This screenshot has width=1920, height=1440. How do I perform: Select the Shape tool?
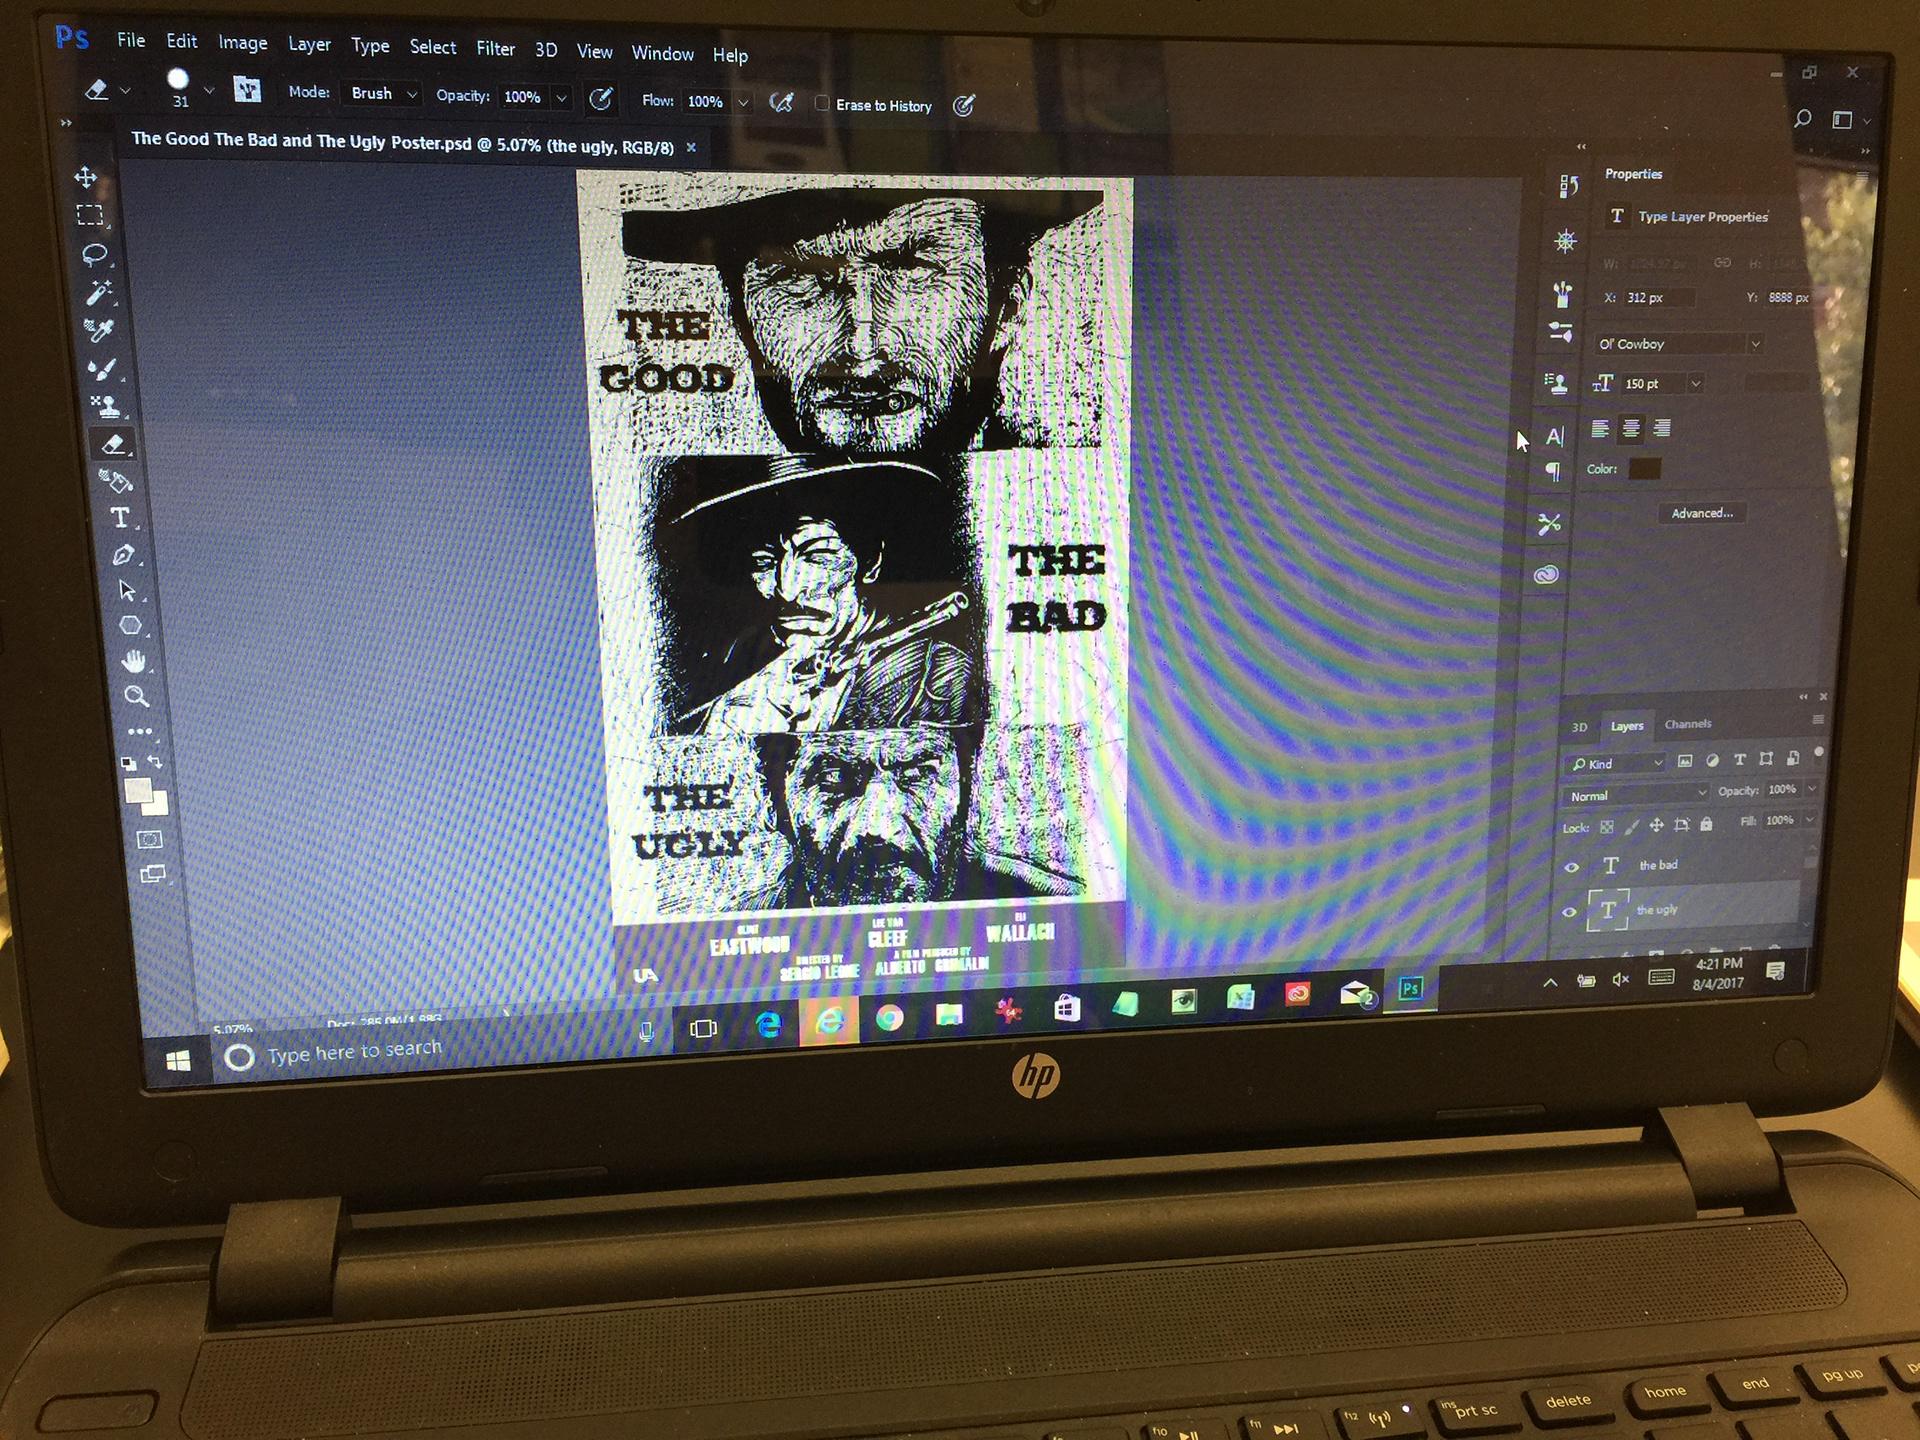tap(130, 626)
